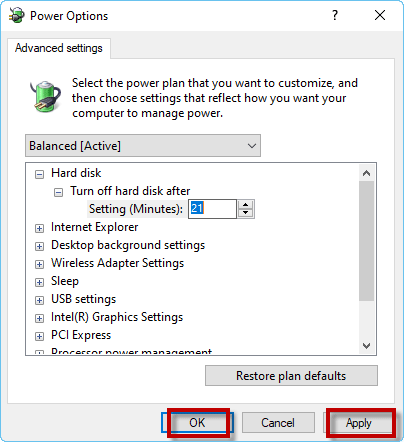Open the Balanced [Active] power plan dropdown
Image resolution: width=404 pixels, height=442 pixels.
(x=143, y=146)
